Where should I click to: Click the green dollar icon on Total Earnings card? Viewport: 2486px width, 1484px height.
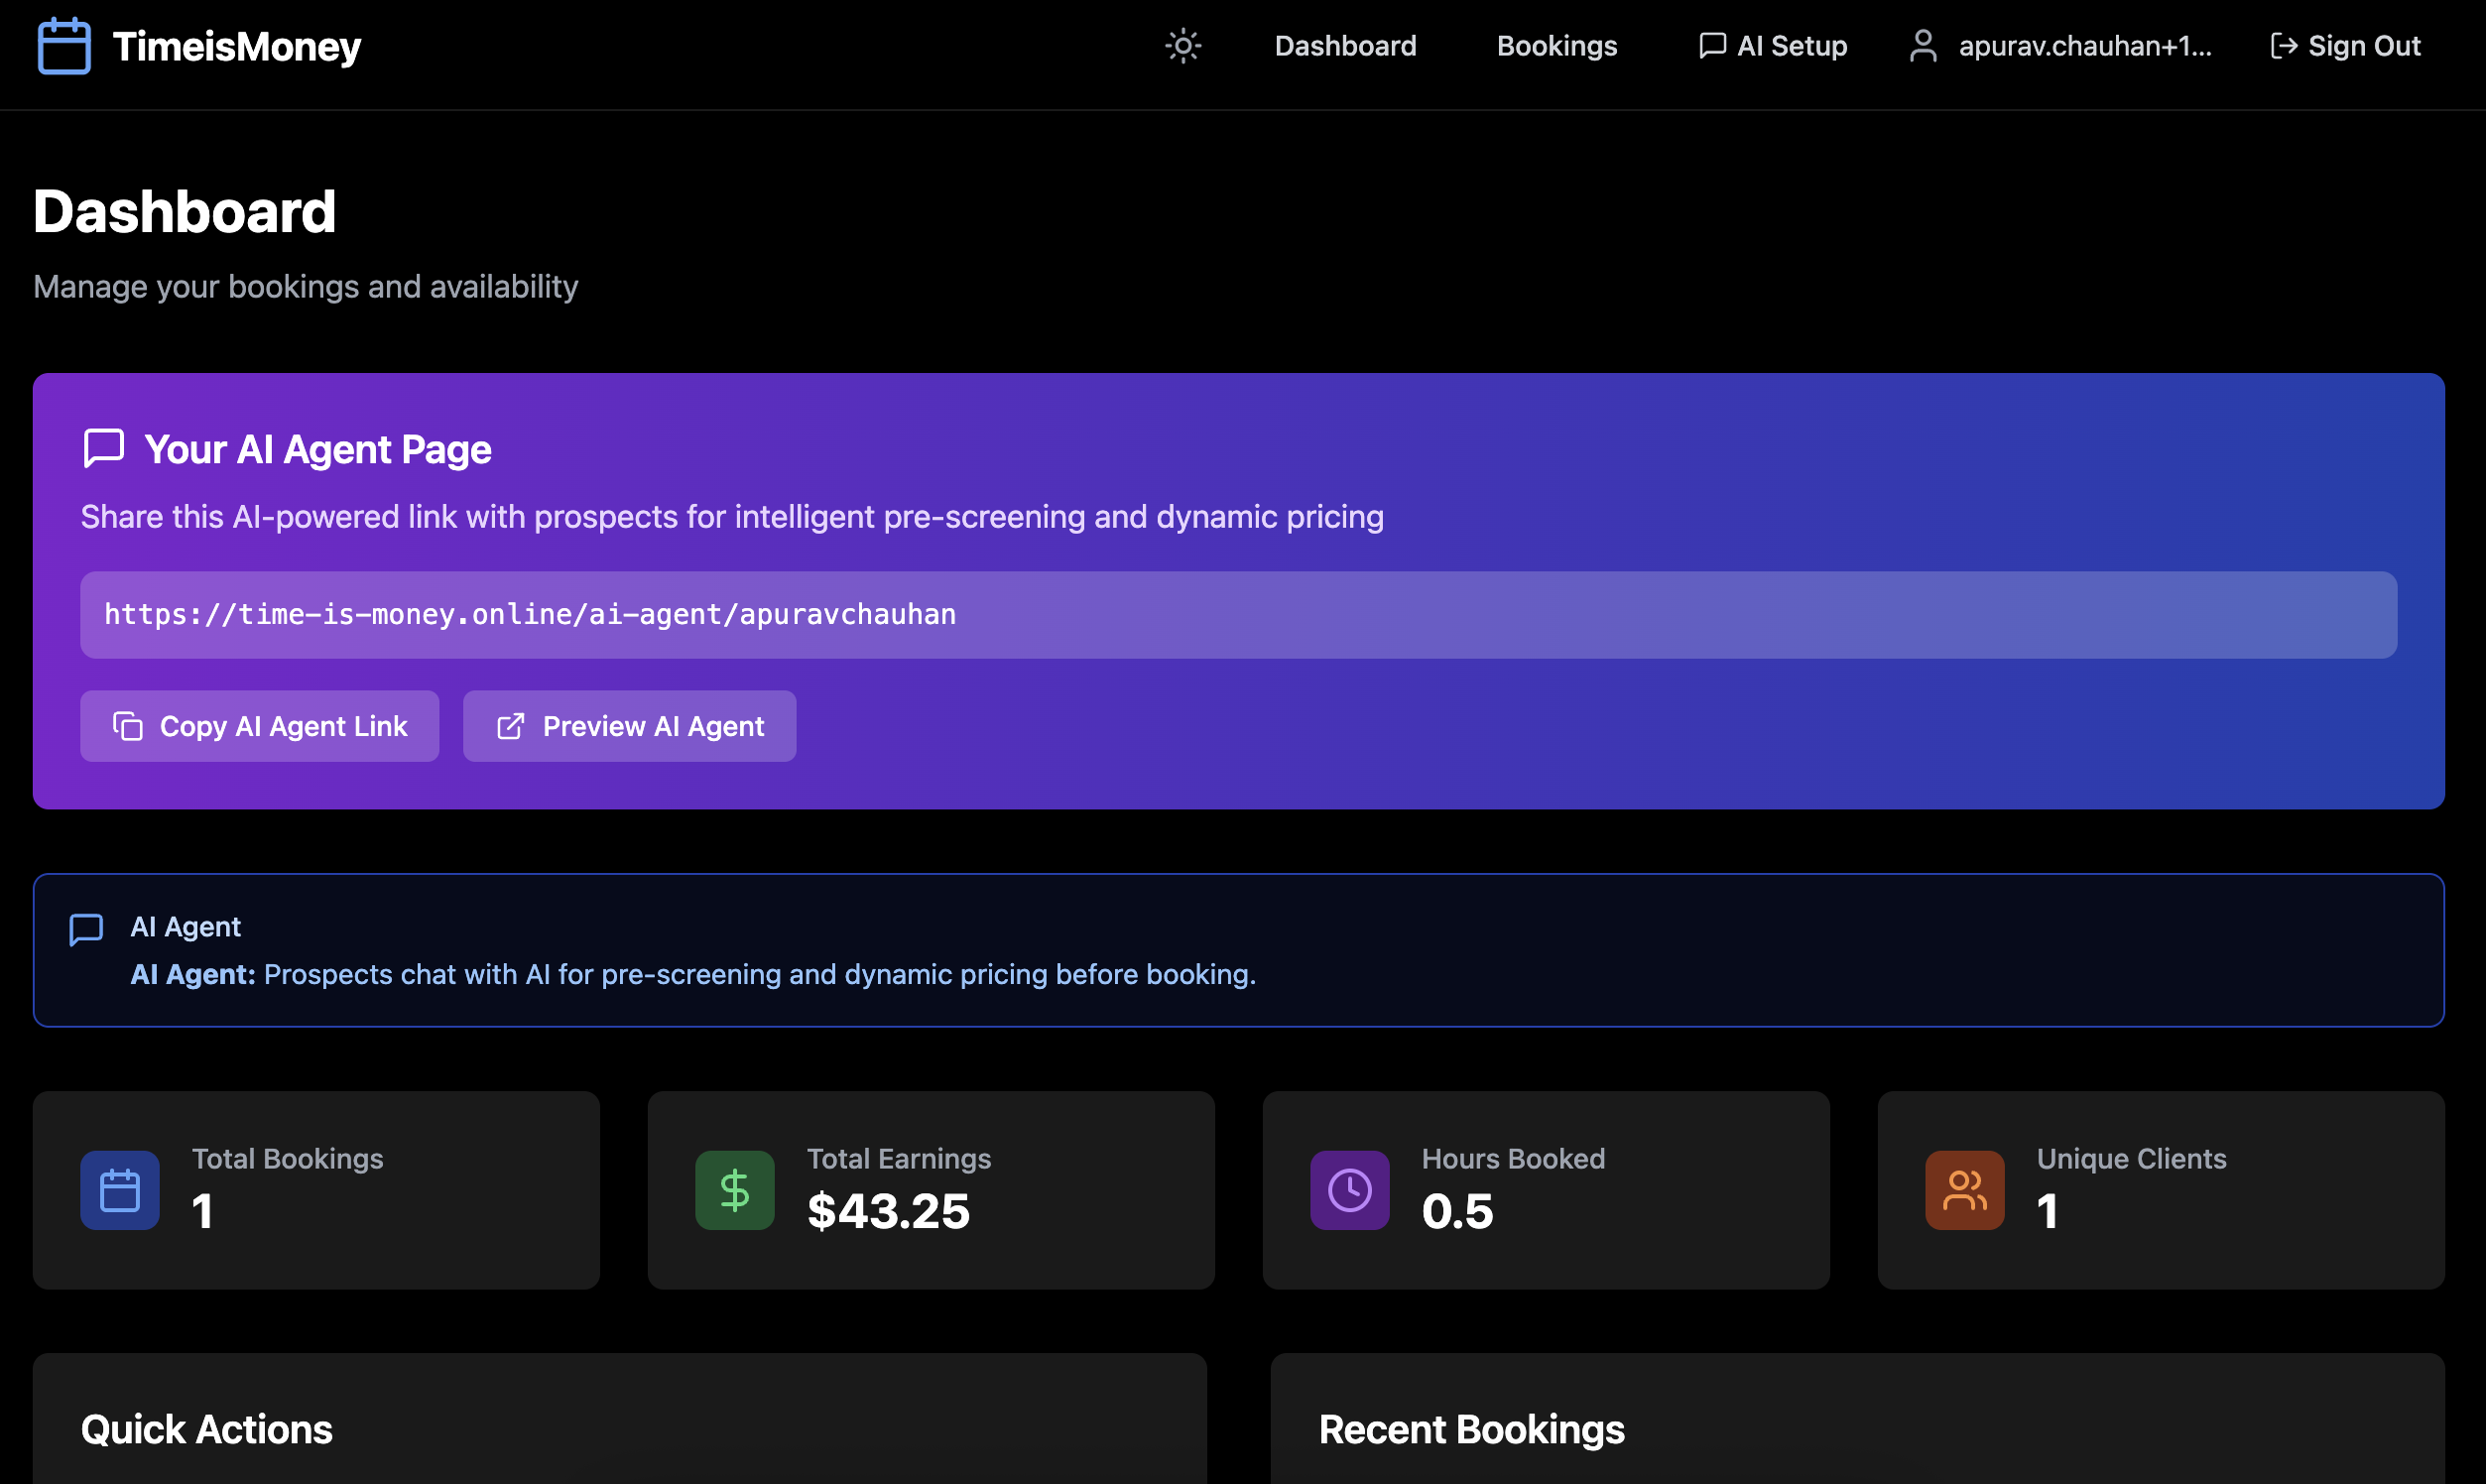(735, 1190)
